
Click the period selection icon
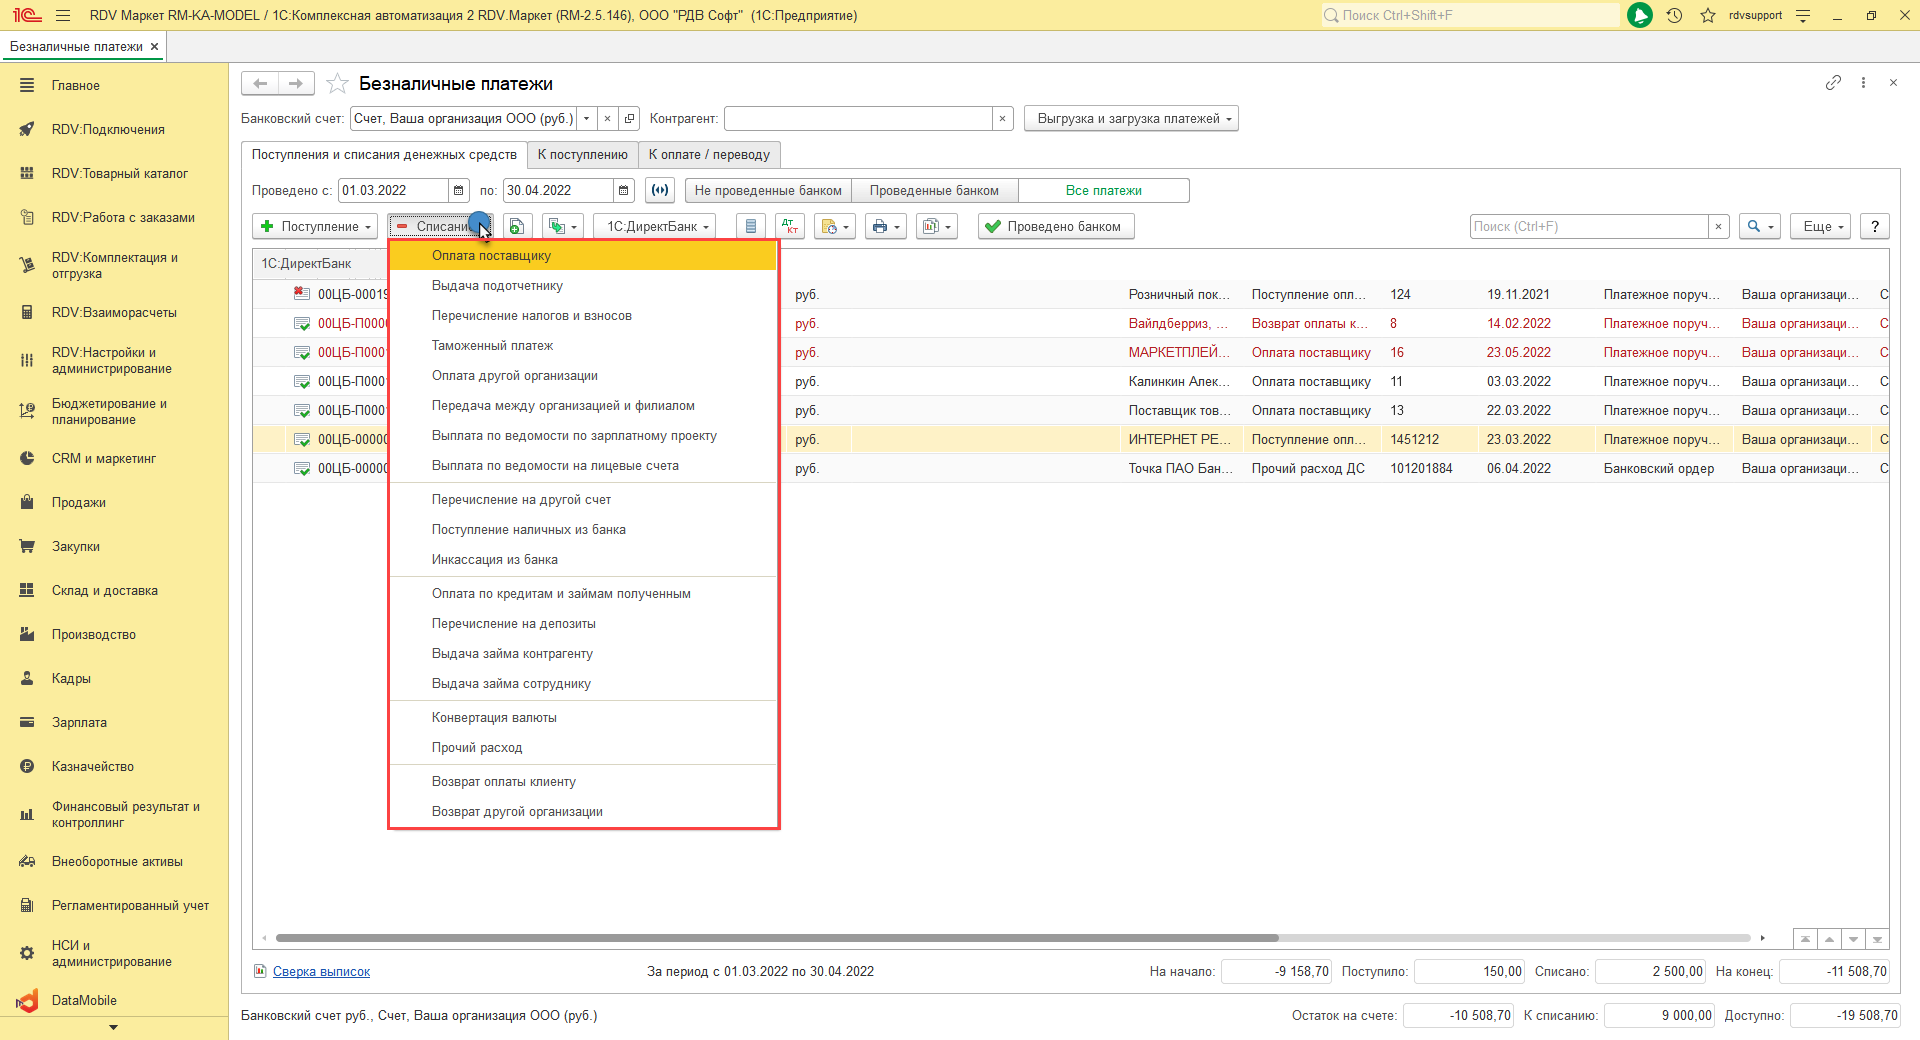pyautogui.click(x=660, y=191)
